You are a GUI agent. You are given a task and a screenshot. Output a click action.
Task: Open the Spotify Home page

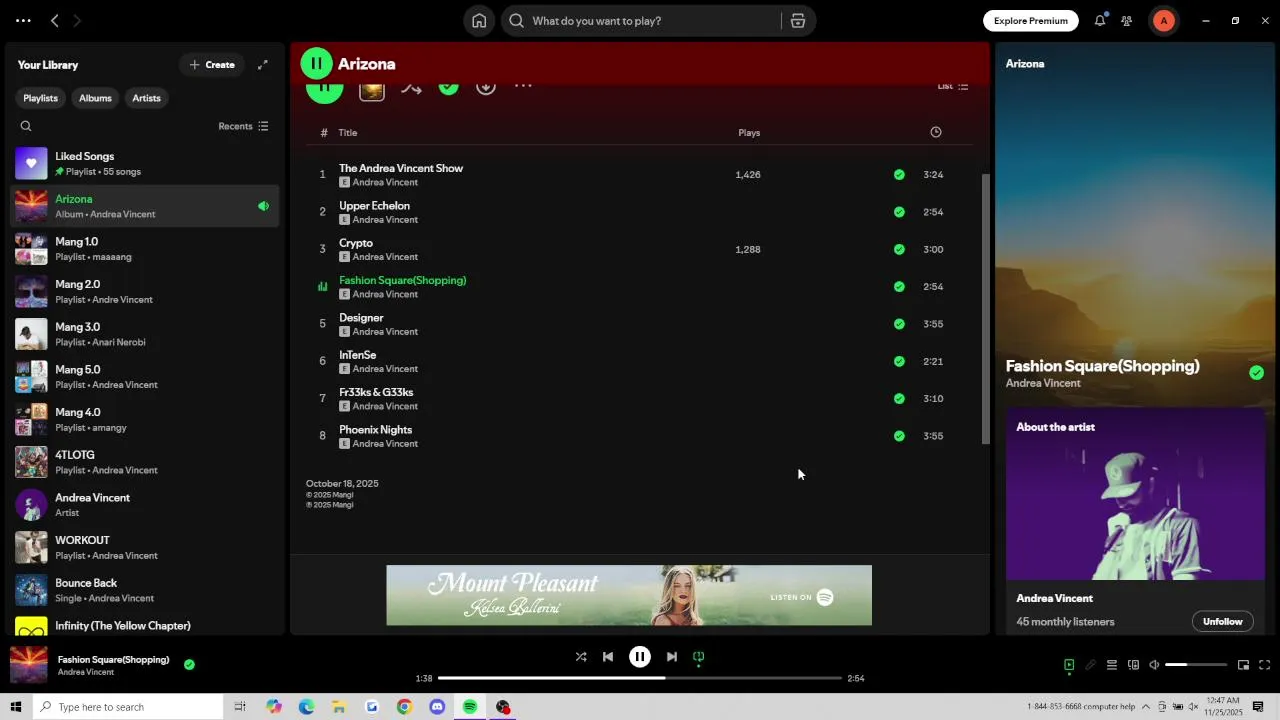[x=479, y=21]
